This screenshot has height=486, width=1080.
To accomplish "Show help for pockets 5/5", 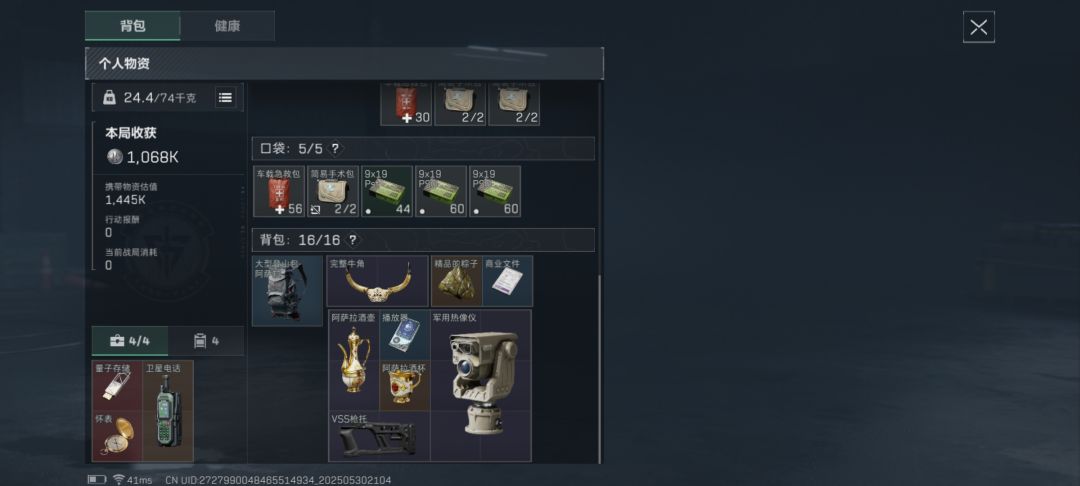I will tap(335, 148).
